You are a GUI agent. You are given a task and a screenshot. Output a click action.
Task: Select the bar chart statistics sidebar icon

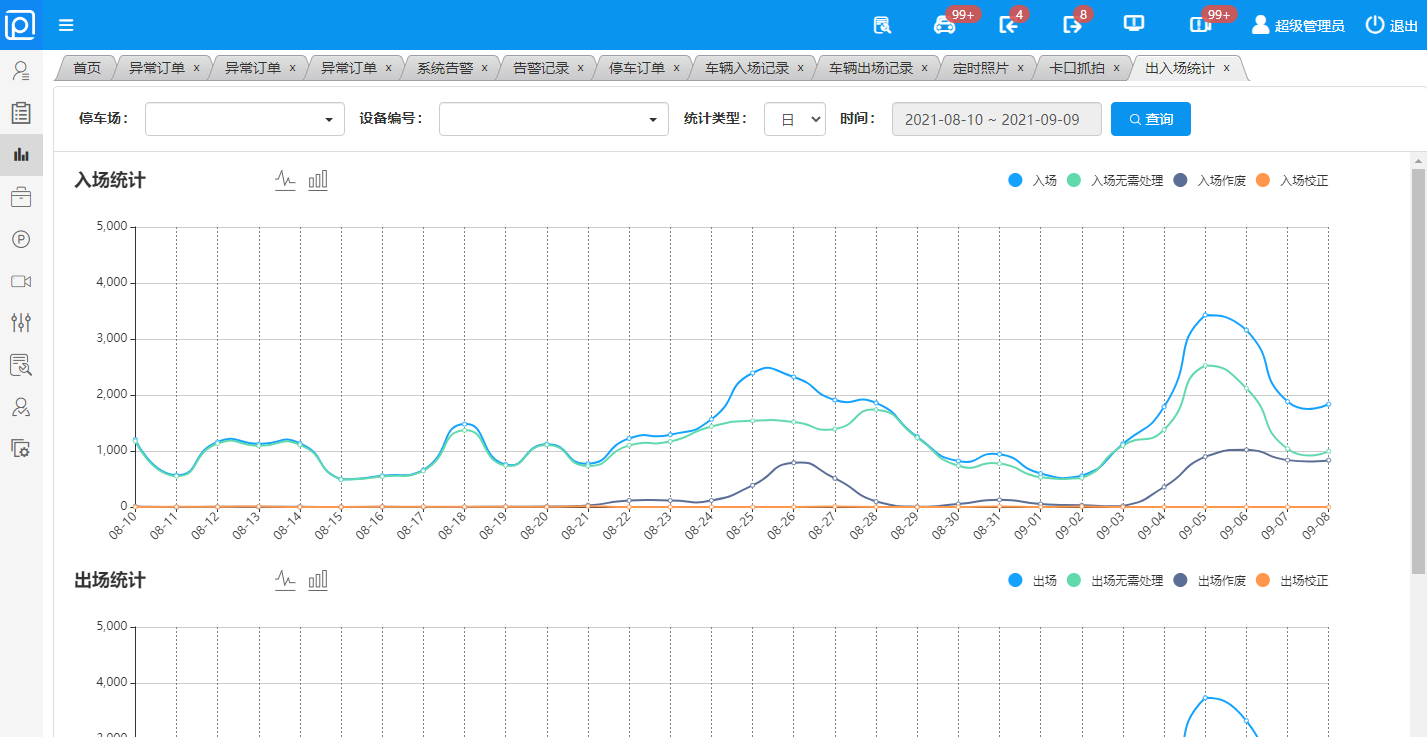(x=21, y=155)
